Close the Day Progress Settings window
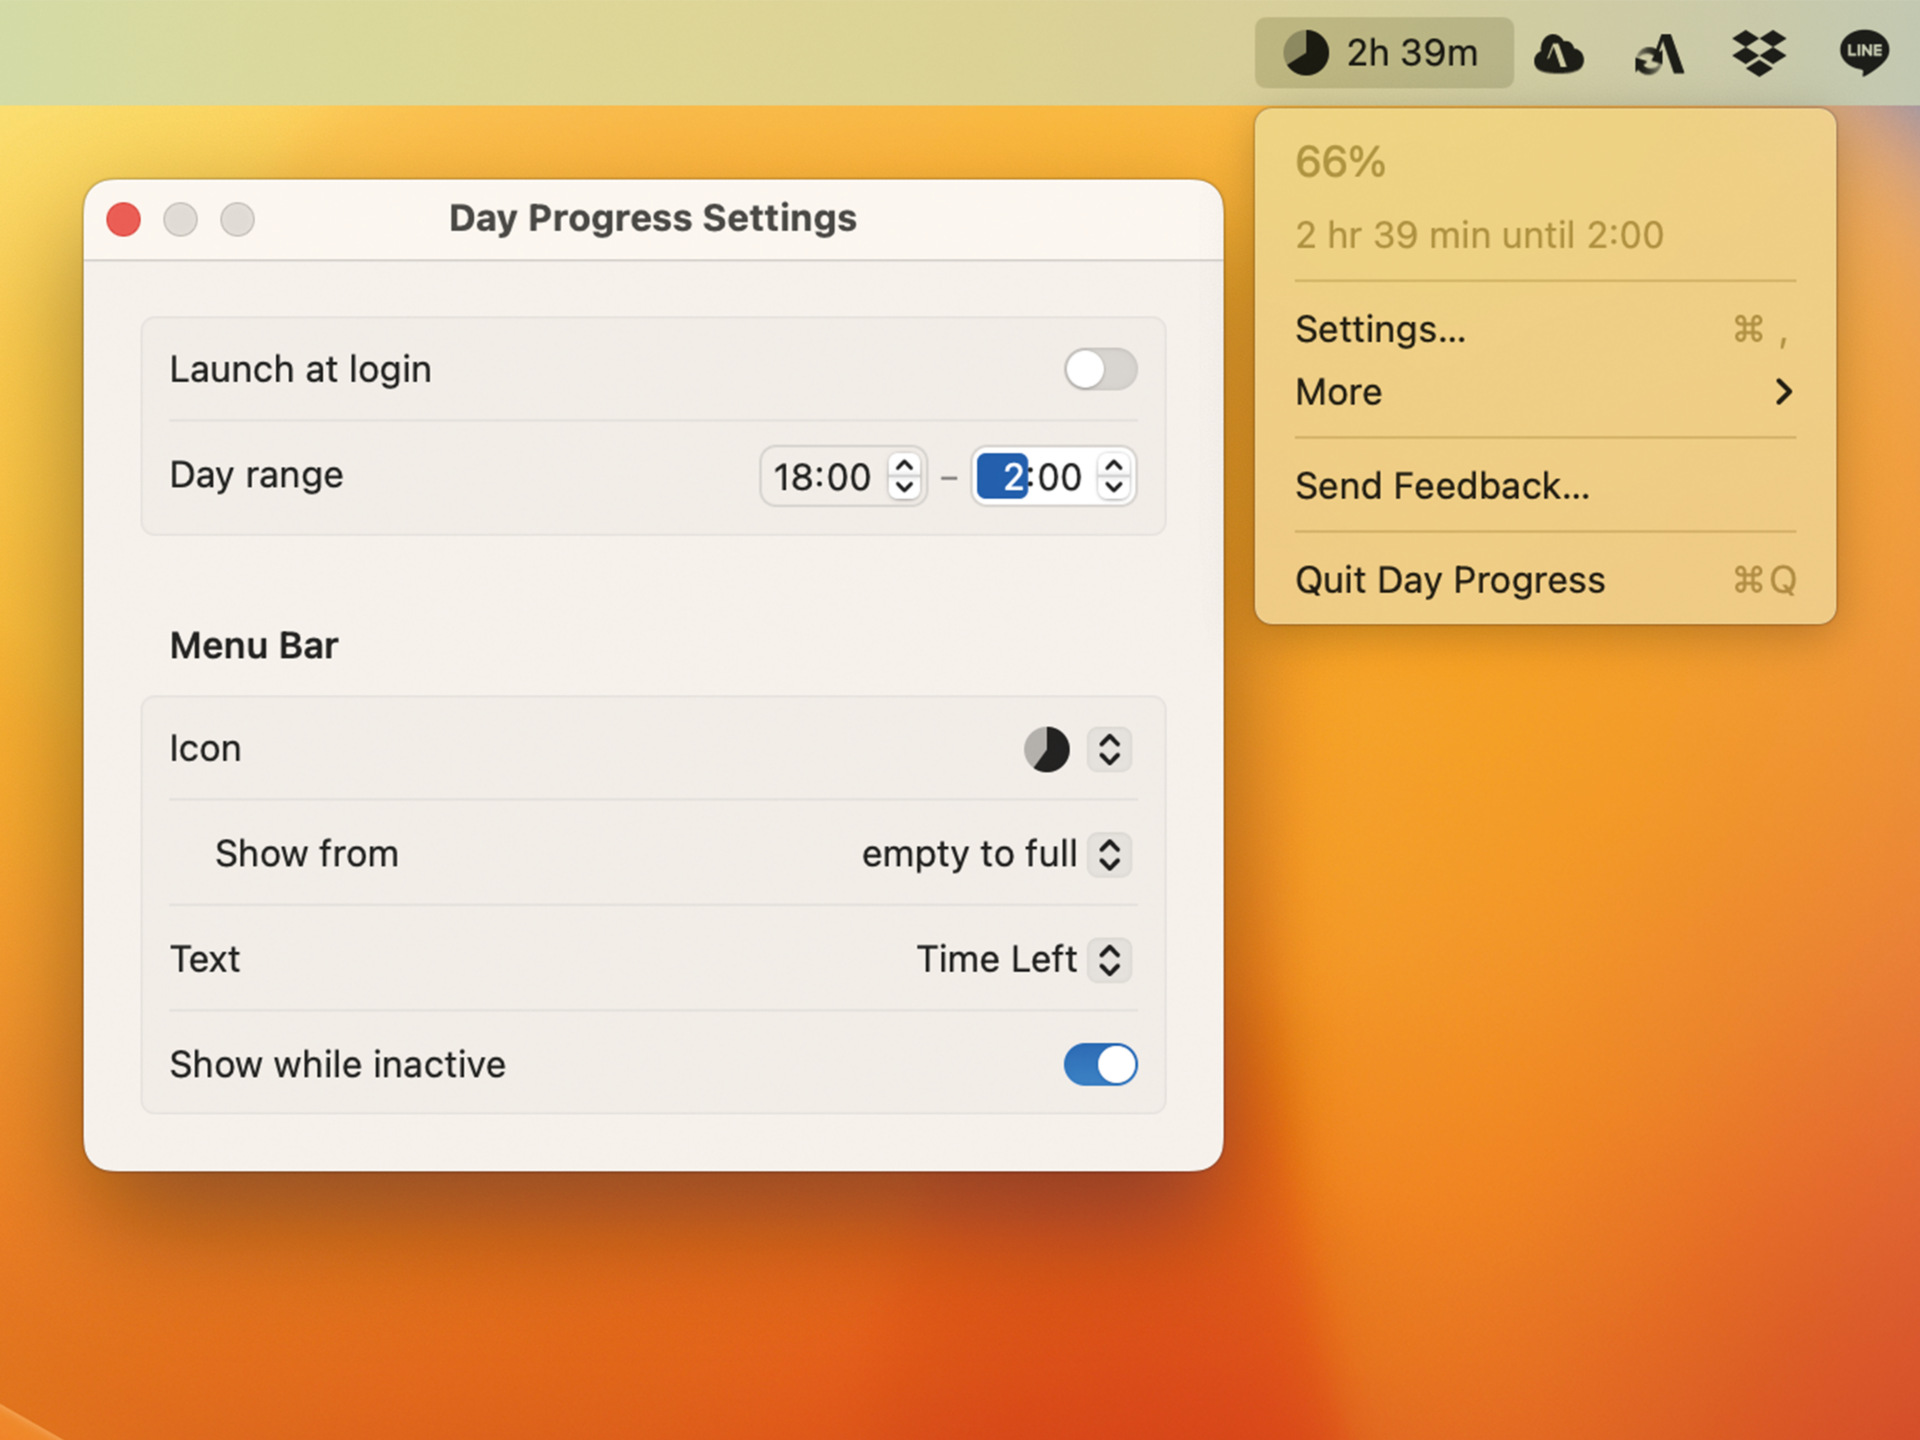 click(x=124, y=219)
